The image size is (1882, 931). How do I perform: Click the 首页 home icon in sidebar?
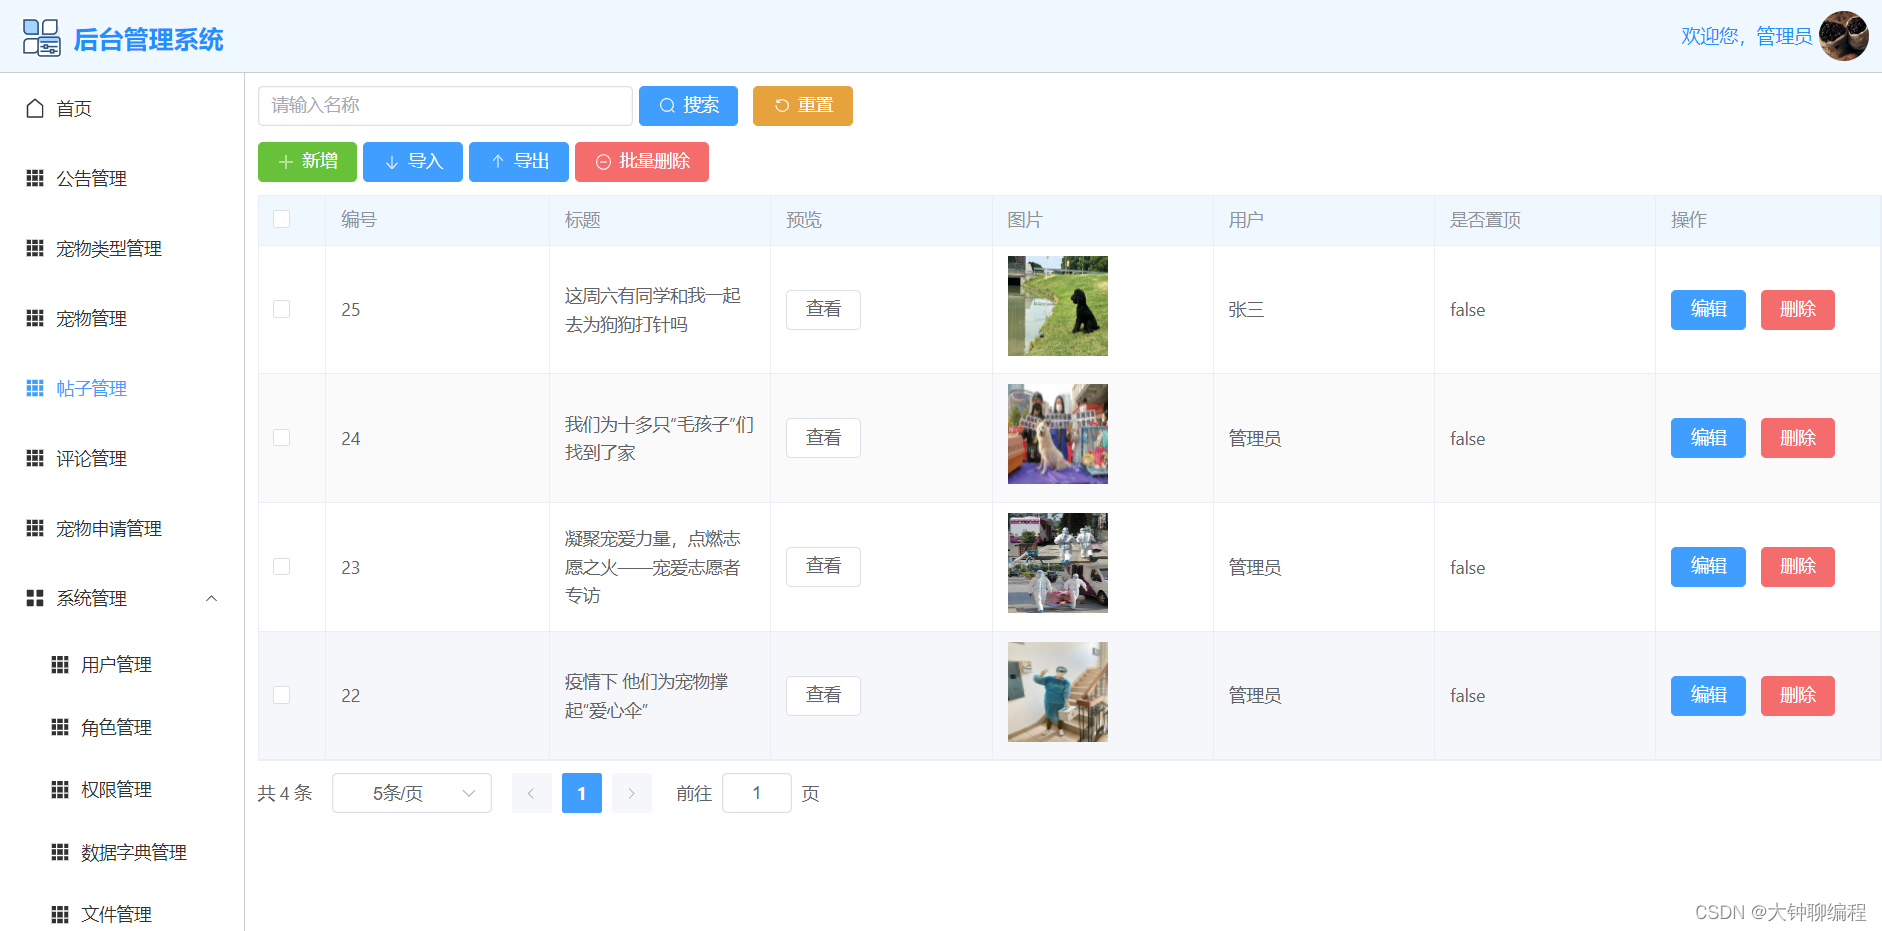[x=35, y=108]
